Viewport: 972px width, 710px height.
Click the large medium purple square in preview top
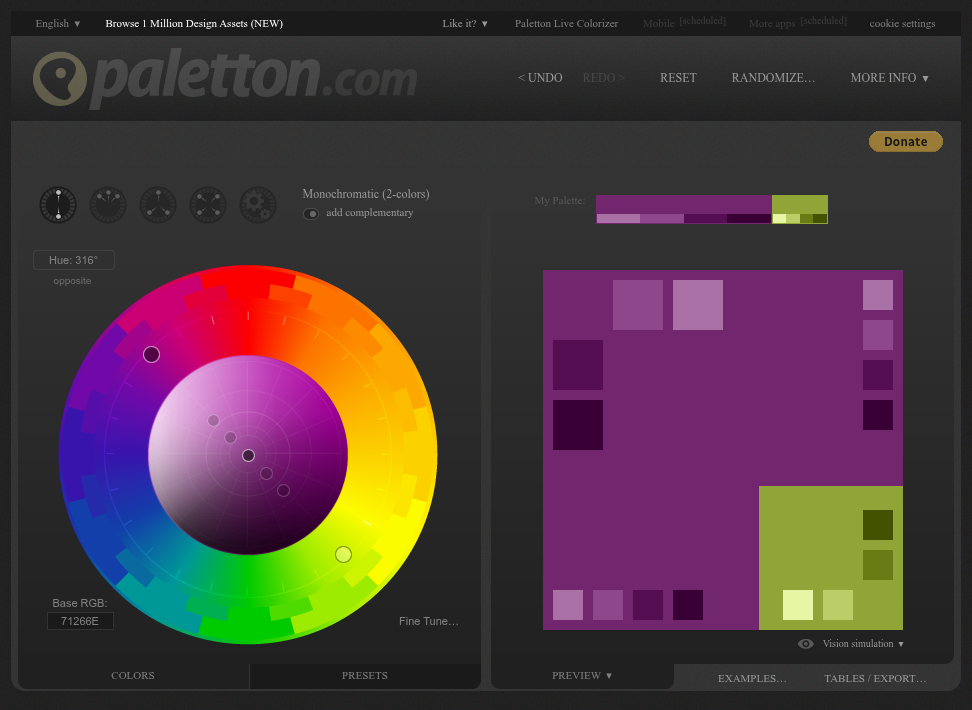click(x=638, y=305)
